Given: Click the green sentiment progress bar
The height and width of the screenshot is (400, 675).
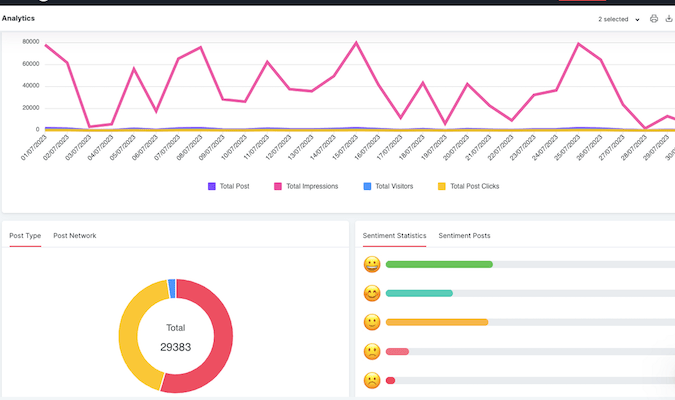Looking at the screenshot, I should (439, 264).
